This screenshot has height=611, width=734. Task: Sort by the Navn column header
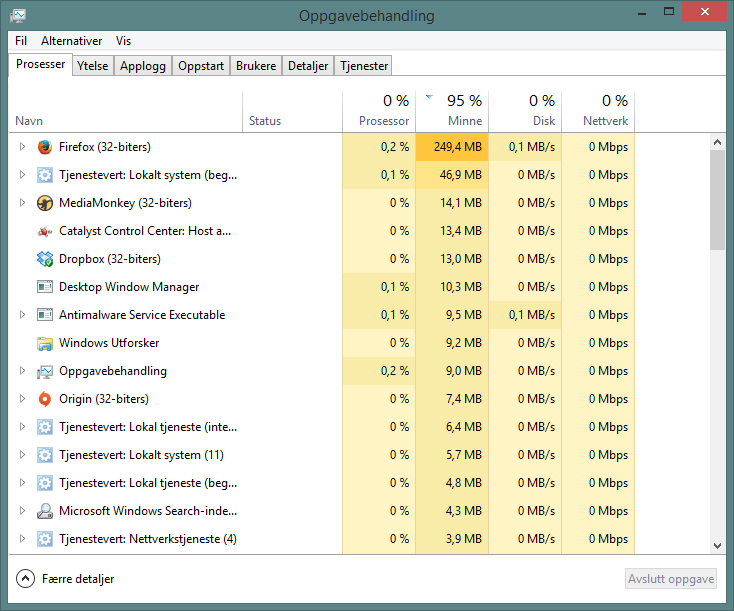tap(125, 112)
